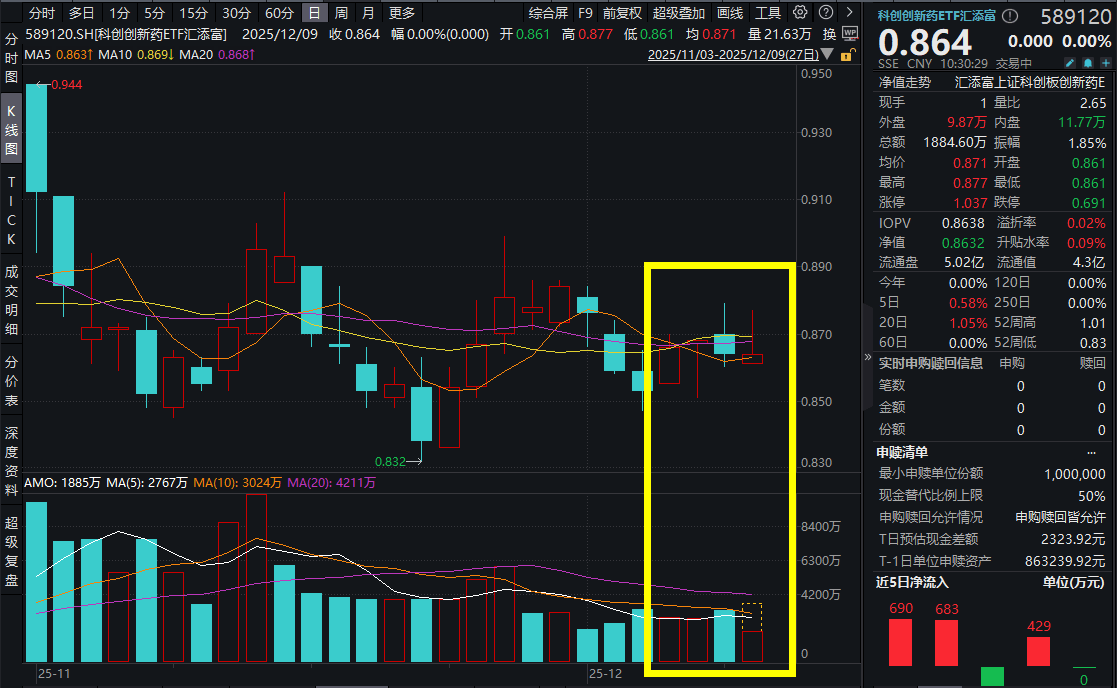
Task: Click the 683 net inflow red bar
Action: click(947, 643)
